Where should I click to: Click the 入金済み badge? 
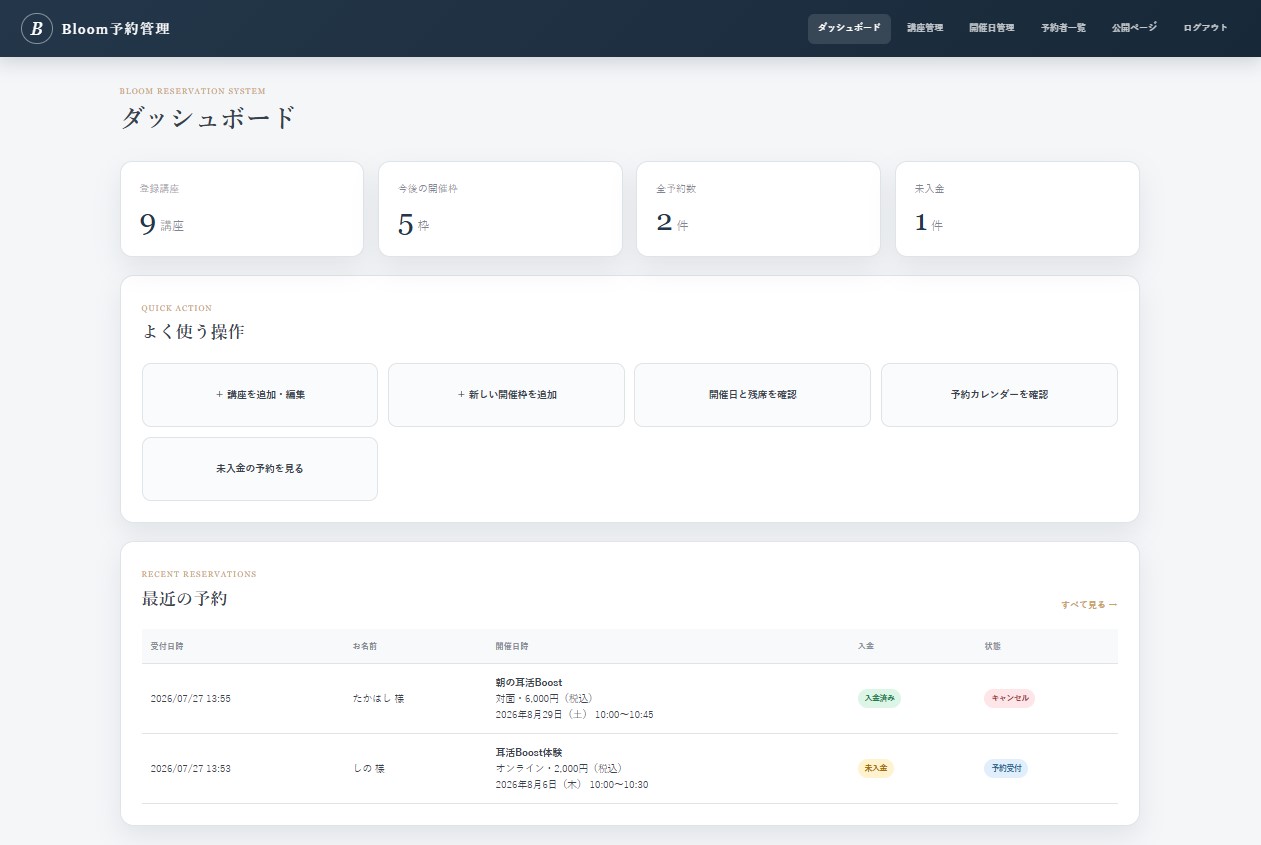[879, 698]
